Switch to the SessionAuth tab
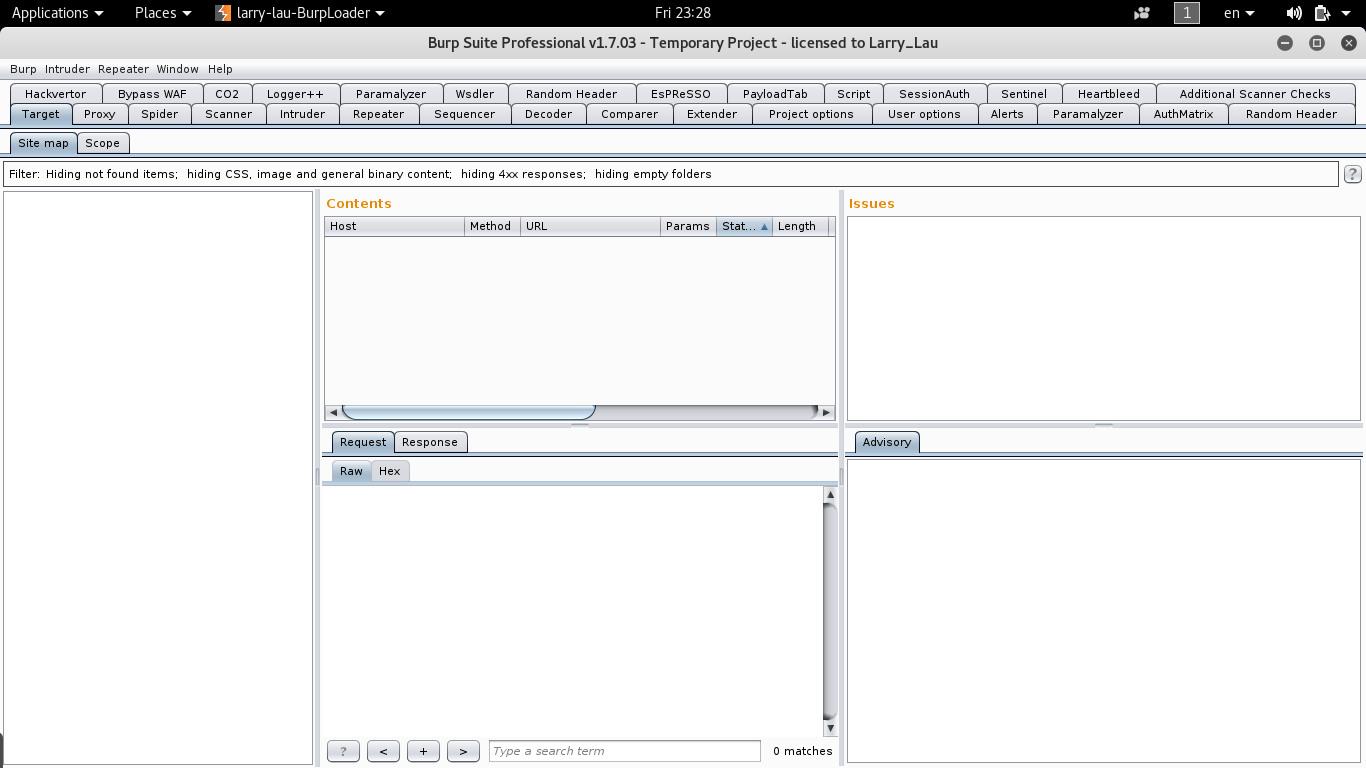1366x768 pixels. point(935,94)
